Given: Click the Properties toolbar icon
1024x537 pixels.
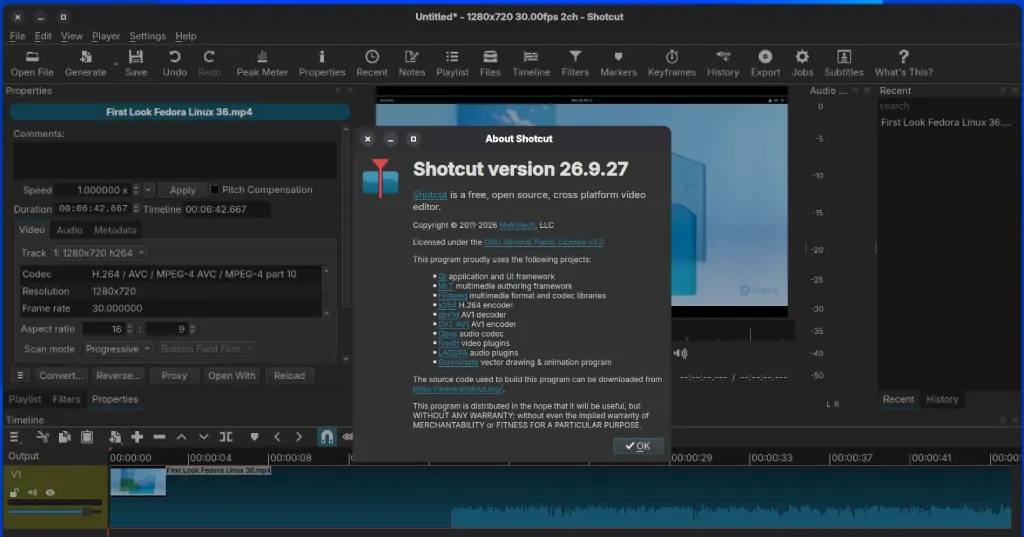Looking at the screenshot, I should coord(321,57).
